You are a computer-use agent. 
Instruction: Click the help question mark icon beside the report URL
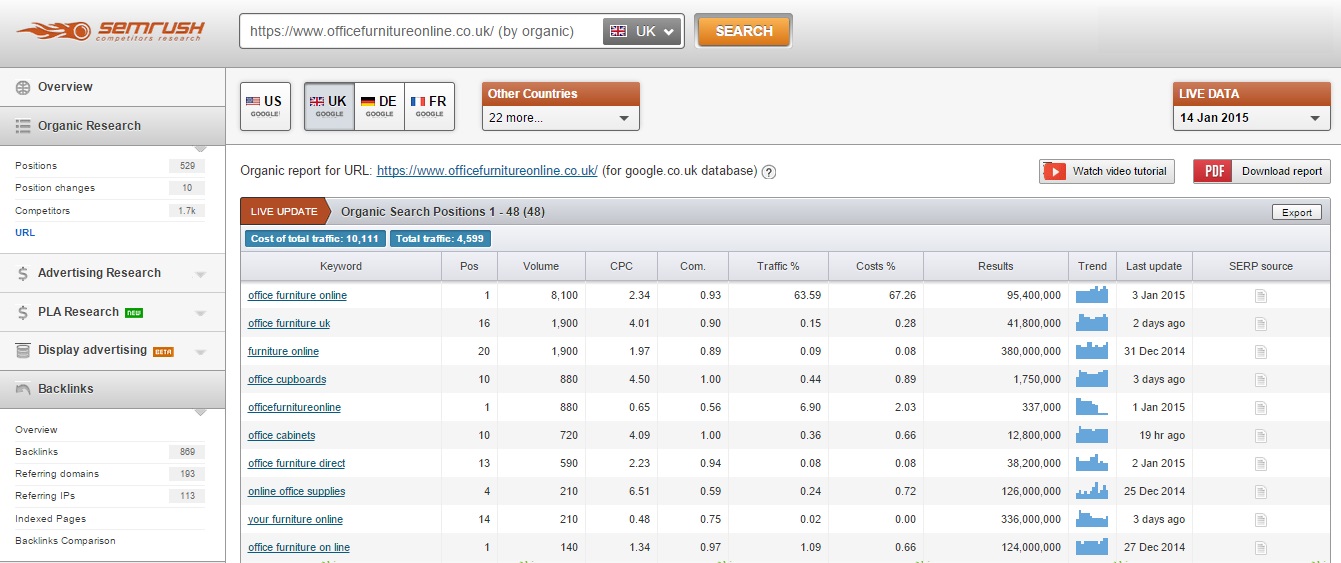coord(769,172)
